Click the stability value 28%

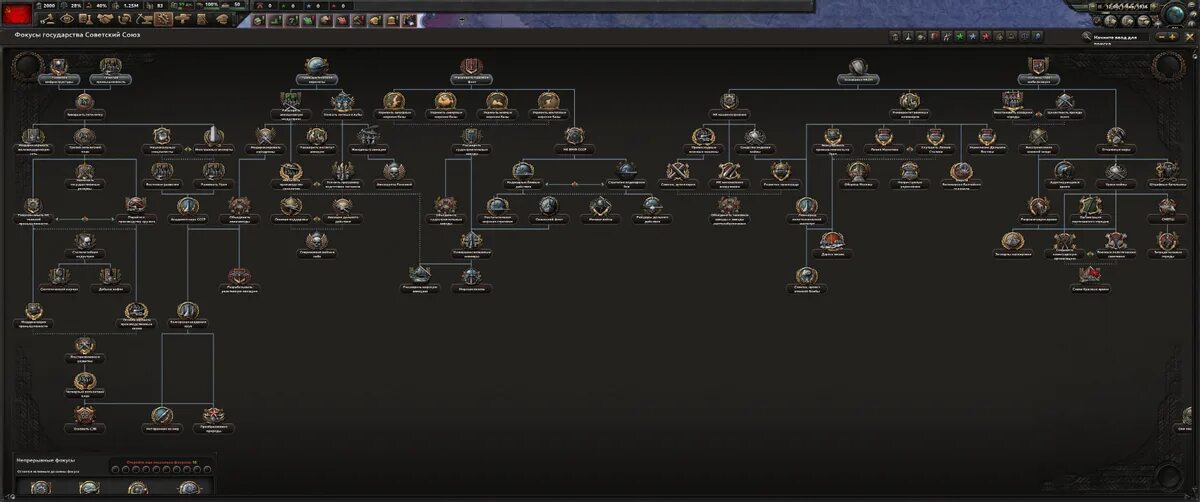[x=76, y=5]
